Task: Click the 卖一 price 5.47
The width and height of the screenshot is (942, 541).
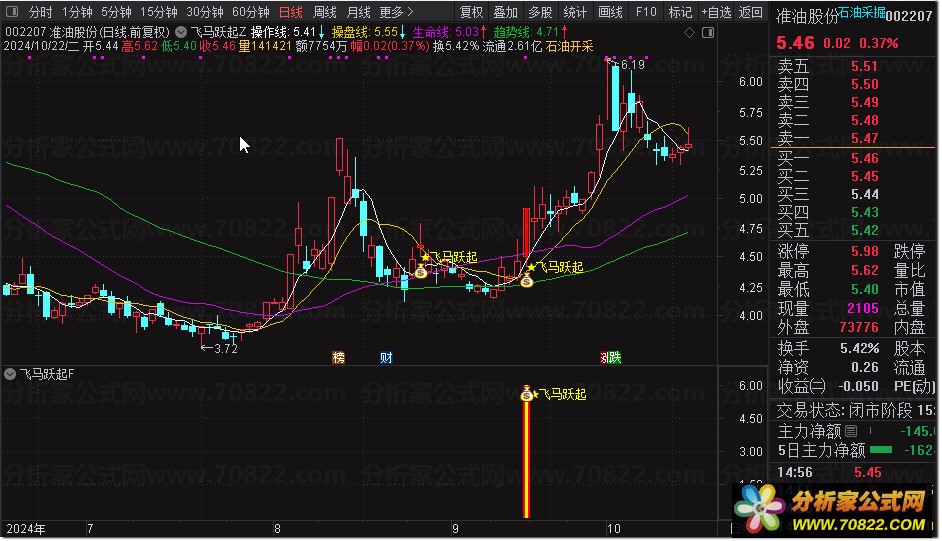Action: [x=864, y=138]
